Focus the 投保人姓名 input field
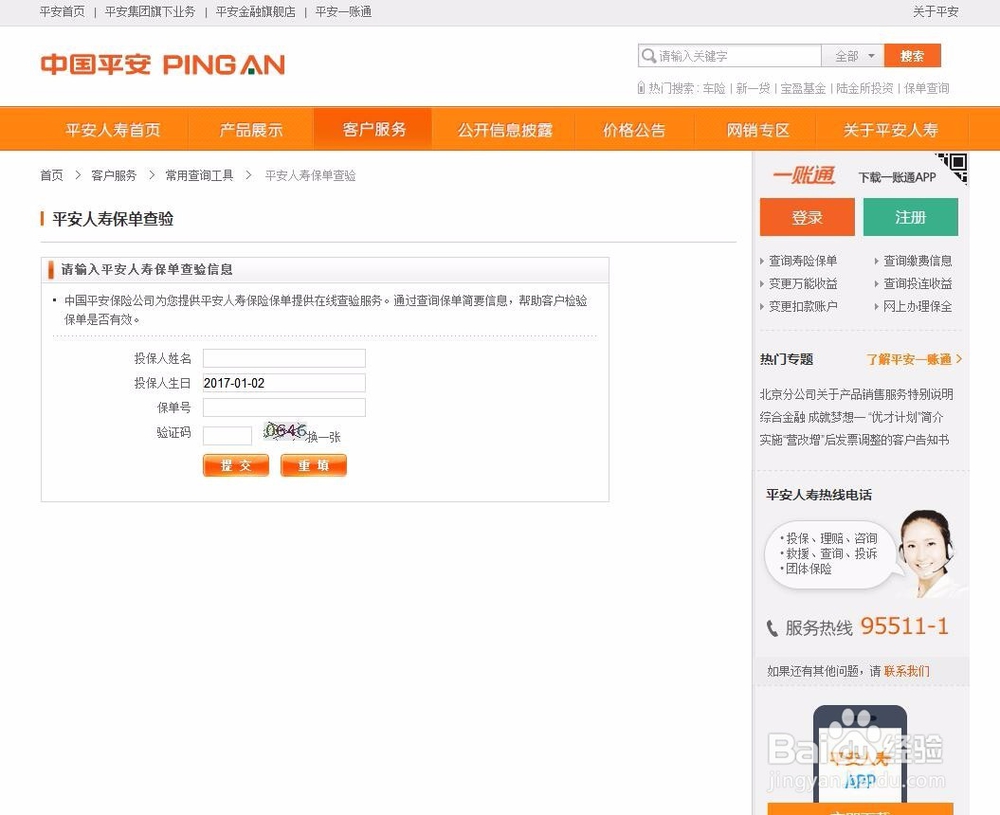This screenshot has width=1000, height=815. 284,358
